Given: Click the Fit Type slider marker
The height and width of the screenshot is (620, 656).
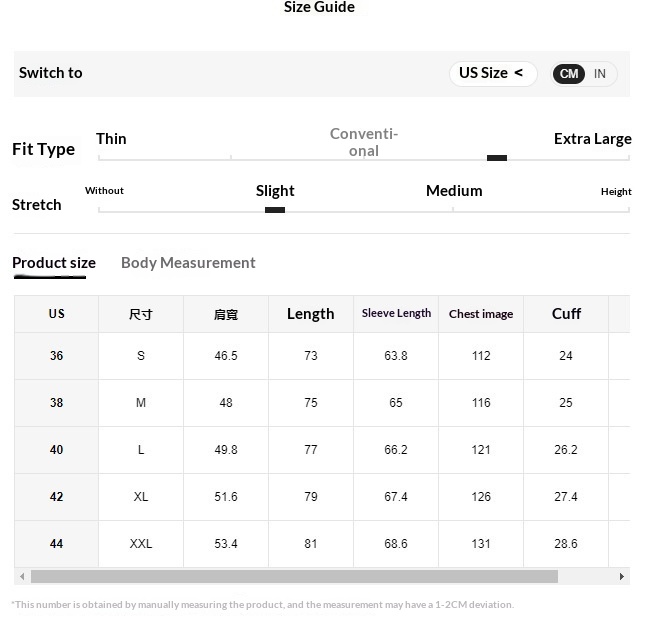Looking at the screenshot, I should tap(497, 158).
